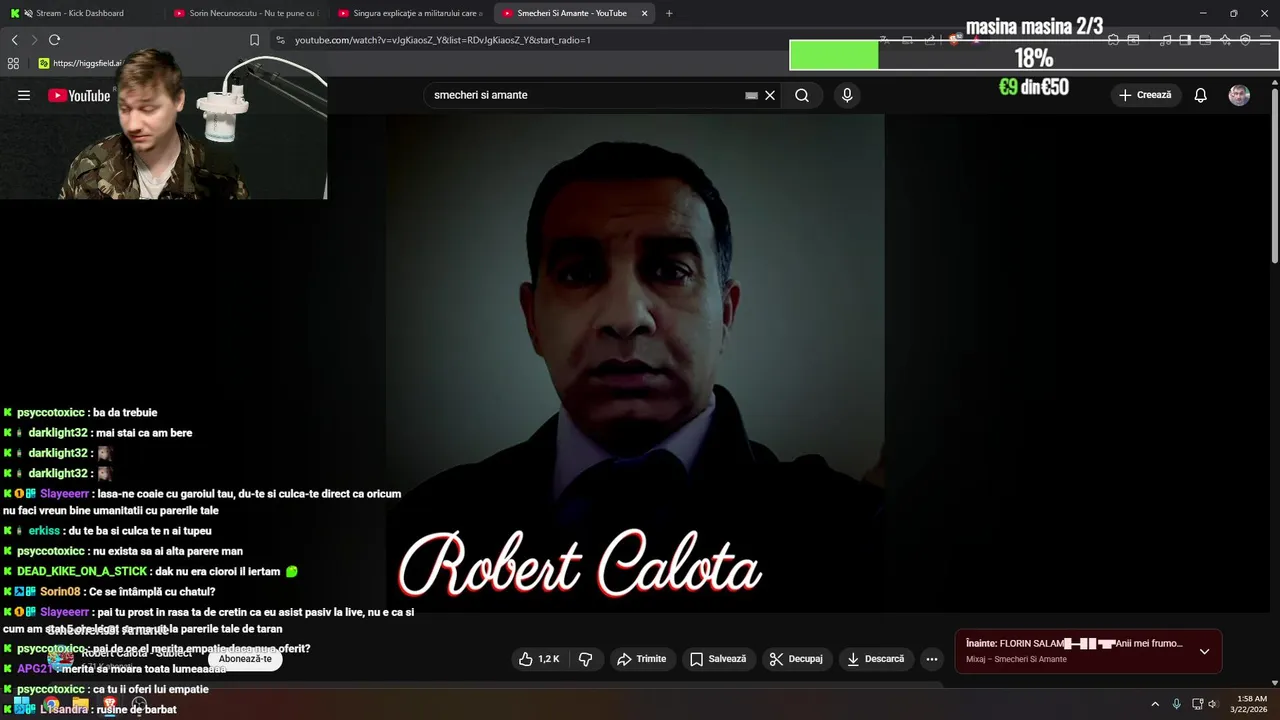The width and height of the screenshot is (1280, 720).
Task: Open the media playlist music-note icon
Action: coord(1165,40)
